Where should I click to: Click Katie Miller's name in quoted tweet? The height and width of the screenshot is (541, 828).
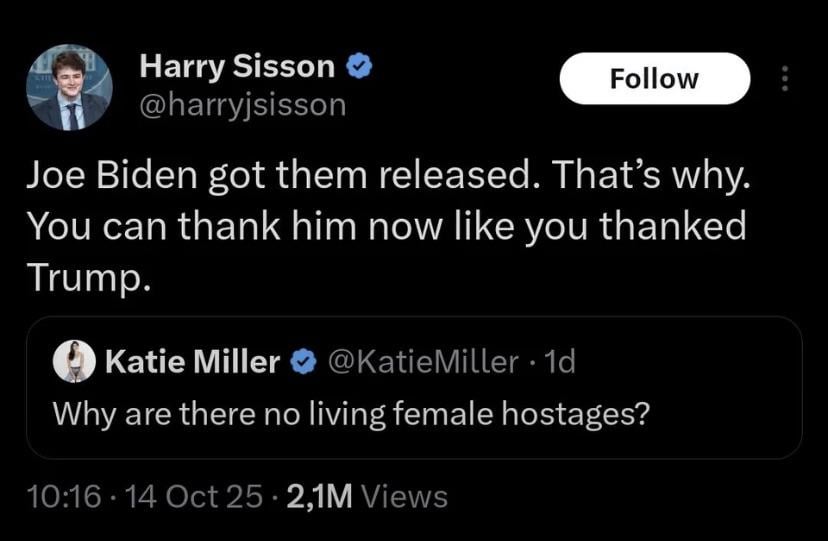pos(192,363)
